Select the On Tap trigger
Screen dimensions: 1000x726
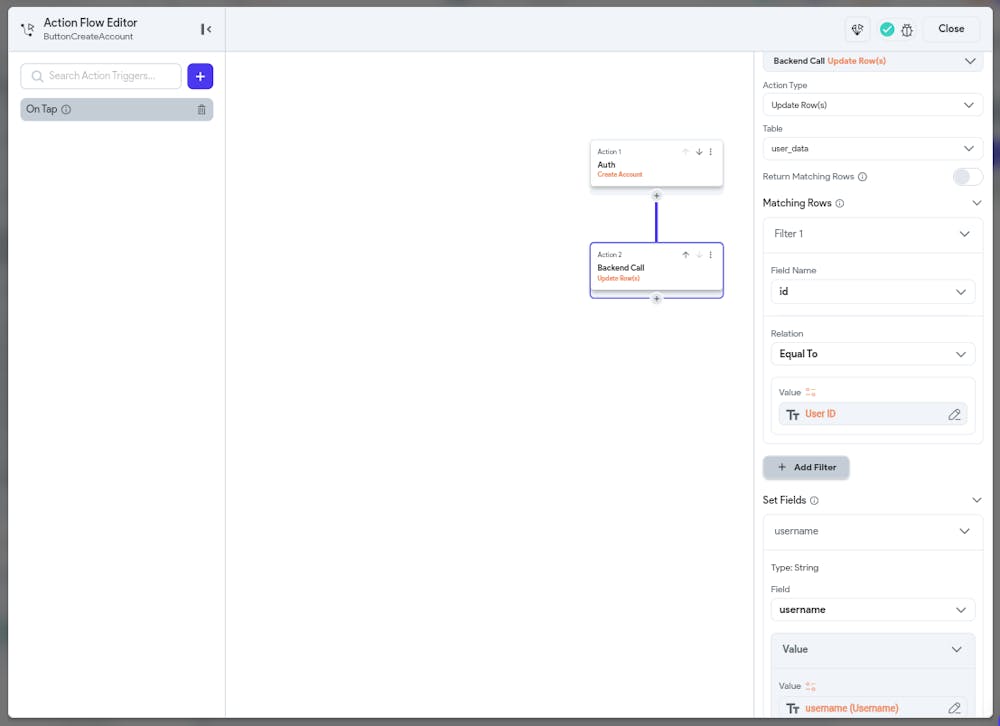click(x=117, y=110)
